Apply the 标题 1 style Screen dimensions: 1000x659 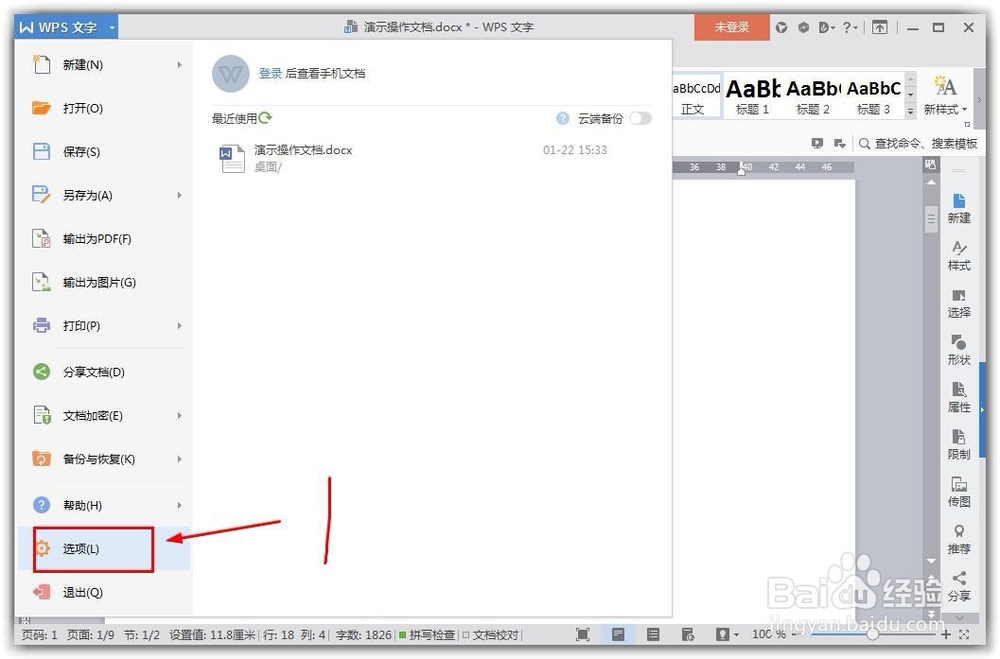click(x=753, y=96)
